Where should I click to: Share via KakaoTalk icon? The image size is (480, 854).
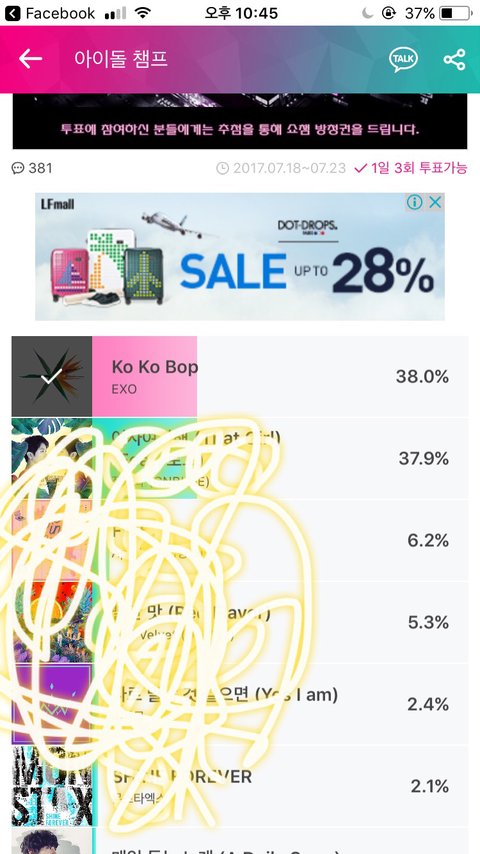click(x=403, y=59)
